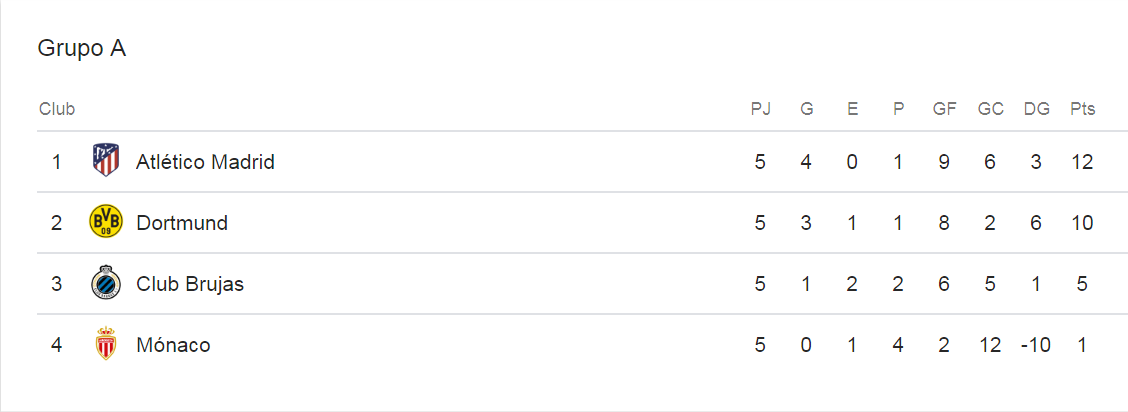Click the Club Brujas crest icon

click(x=105, y=284)
